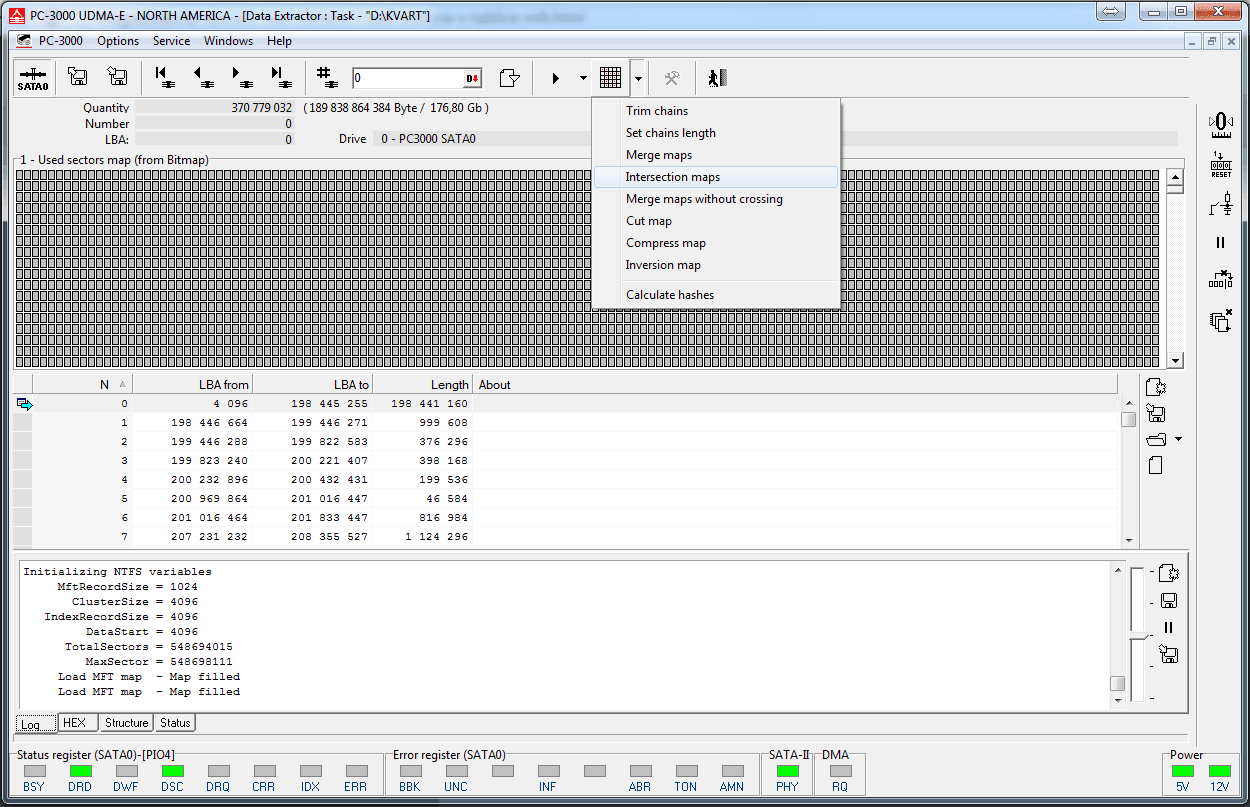Screen dimensions: 1250x807
Task: Select Merge maps without crossing
Action: pyautogui.click(x=716, y=199)
